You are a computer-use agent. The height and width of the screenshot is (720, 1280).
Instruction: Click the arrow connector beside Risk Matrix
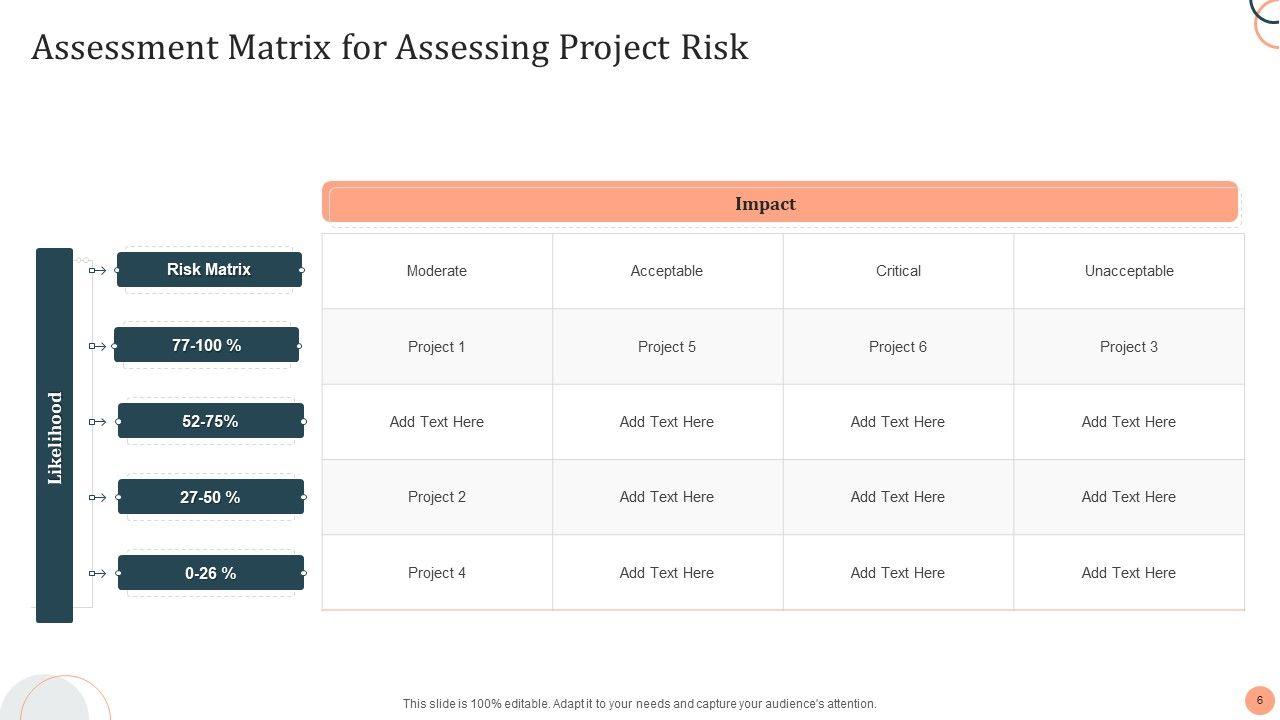point(98,270)
